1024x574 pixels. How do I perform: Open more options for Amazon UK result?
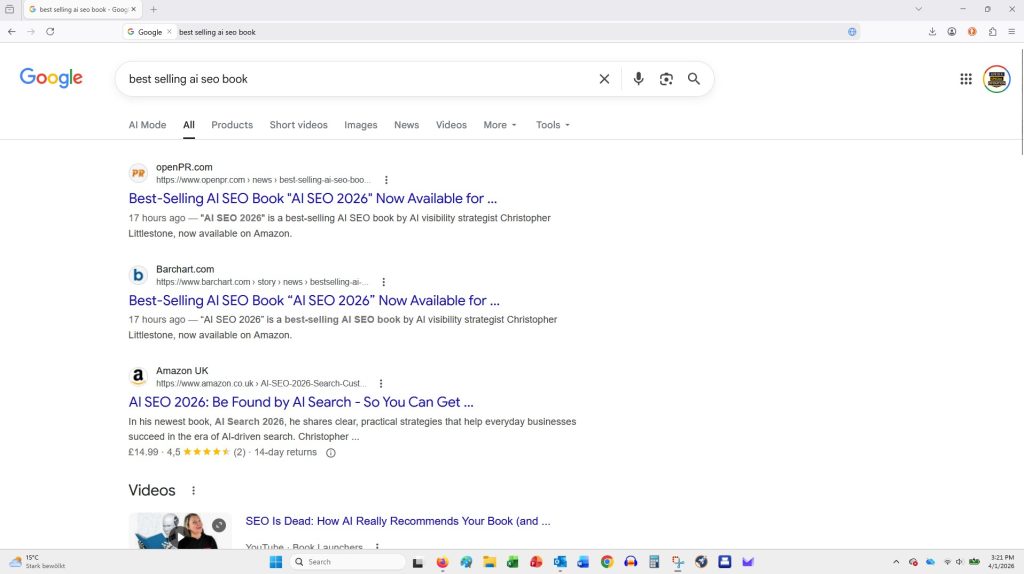(x=381, y=384)
